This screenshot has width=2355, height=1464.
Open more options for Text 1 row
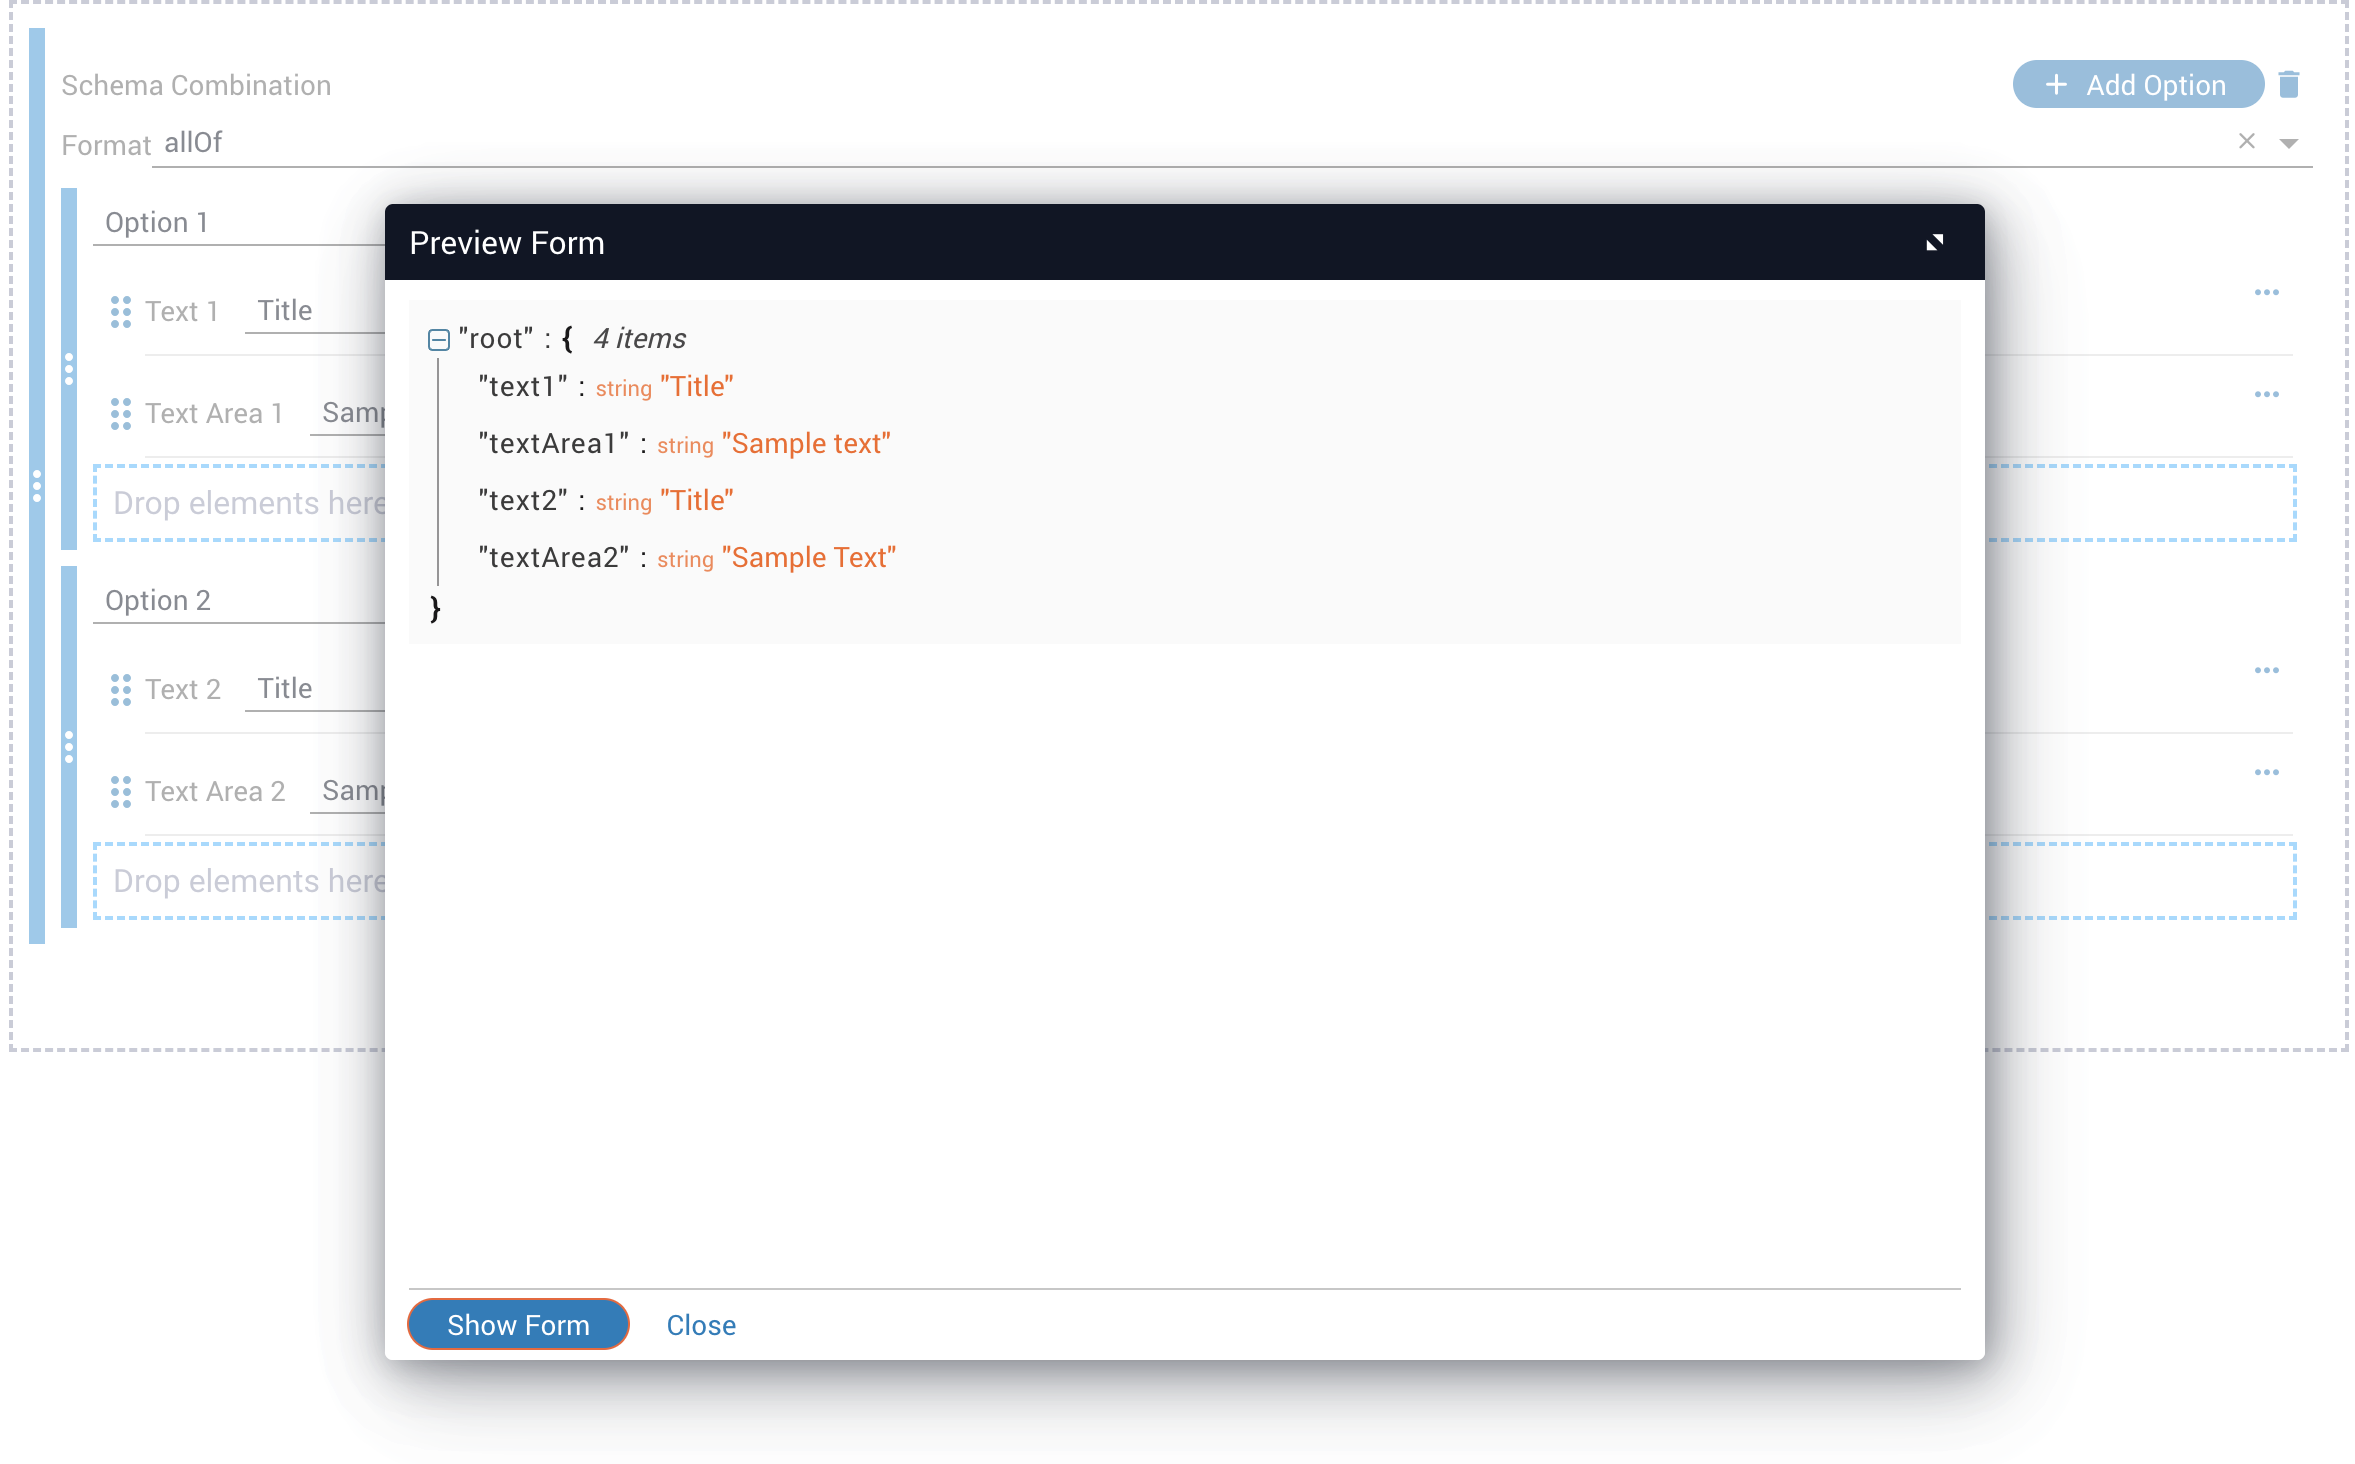[2266, 293]
